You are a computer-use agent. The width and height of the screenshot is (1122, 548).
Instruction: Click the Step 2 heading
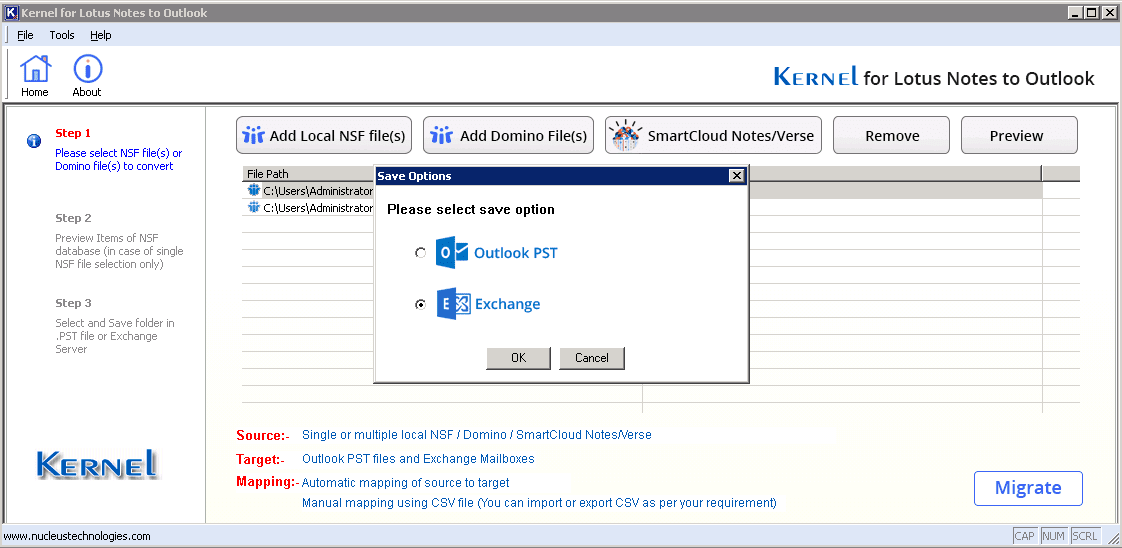[x=73, y=218]
